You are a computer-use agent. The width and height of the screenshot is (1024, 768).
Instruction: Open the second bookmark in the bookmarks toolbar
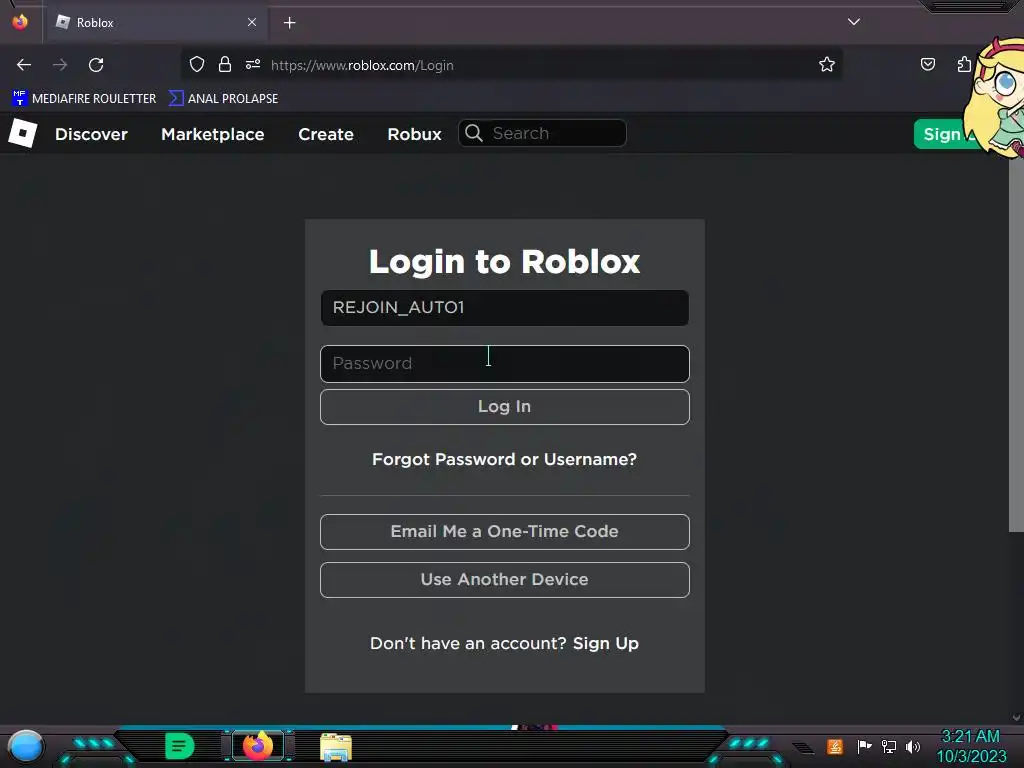tap(223, 99)
